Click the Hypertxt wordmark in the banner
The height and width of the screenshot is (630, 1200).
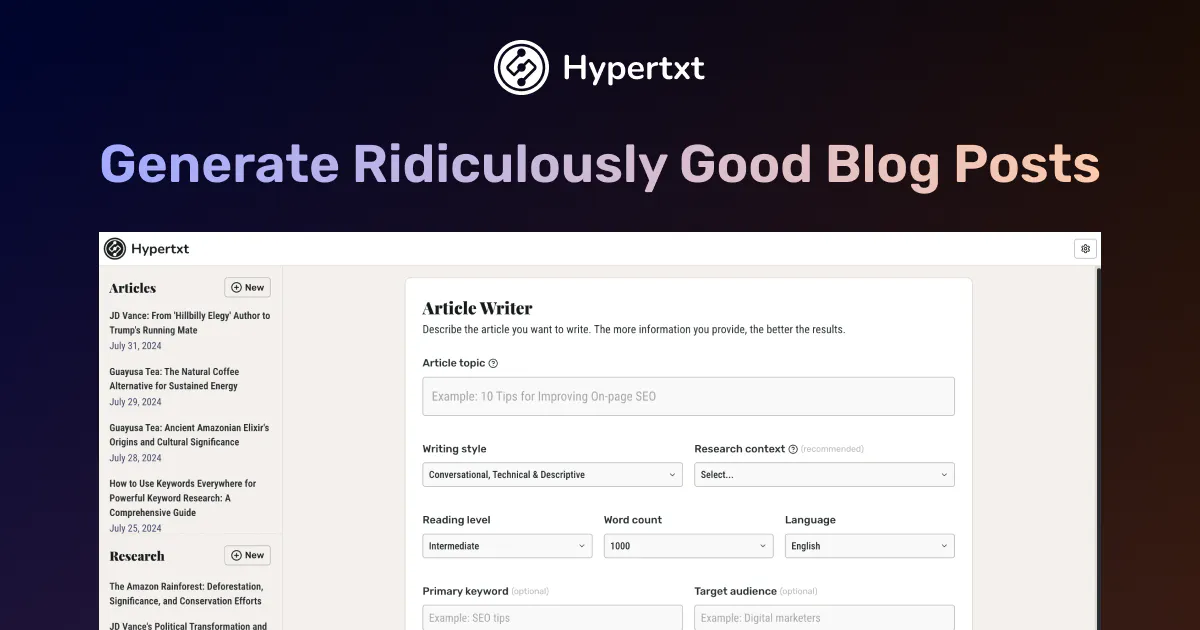pyautogui.click(x=634, y=68)
